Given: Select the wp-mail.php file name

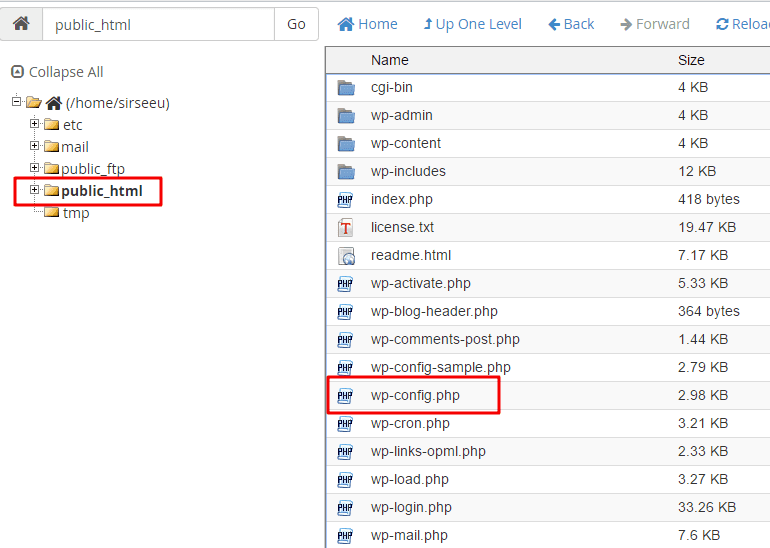Looking at the screenshot, I should click(409, 535).
